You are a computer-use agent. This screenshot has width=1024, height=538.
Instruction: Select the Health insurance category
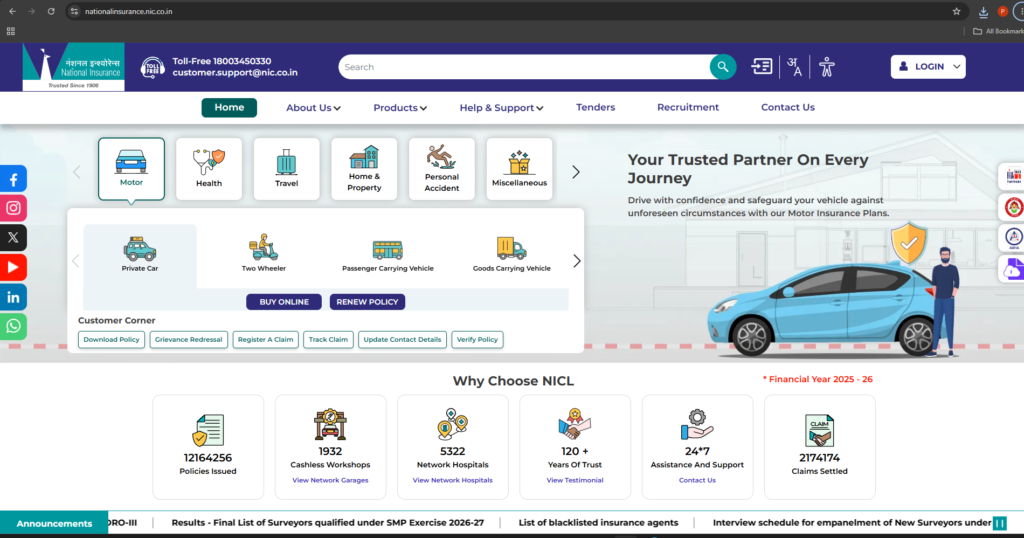209,168
